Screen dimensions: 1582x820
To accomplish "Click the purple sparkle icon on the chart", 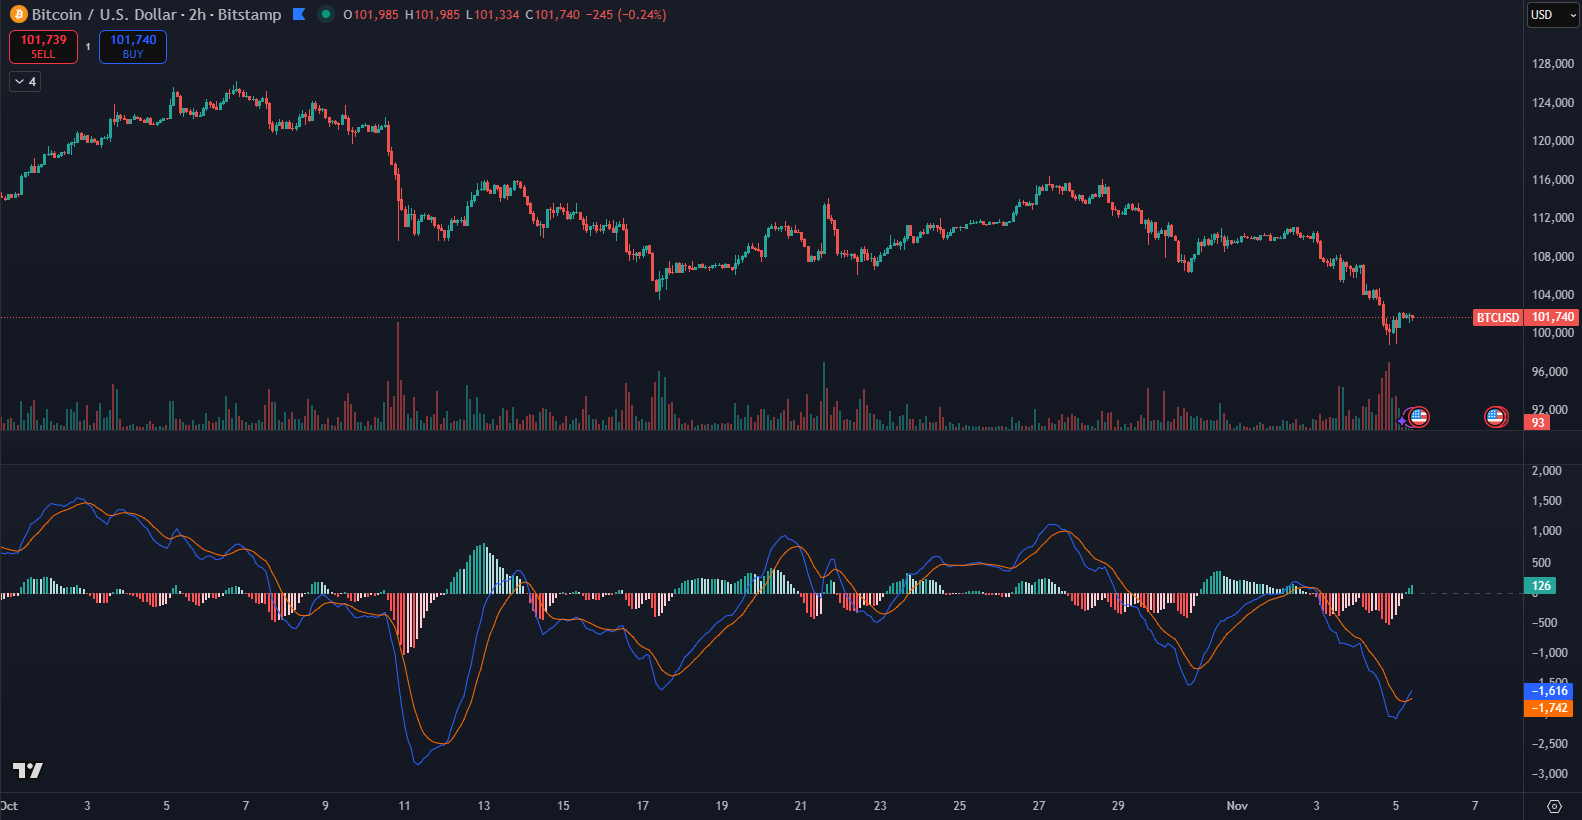I will coord(1402,421).
